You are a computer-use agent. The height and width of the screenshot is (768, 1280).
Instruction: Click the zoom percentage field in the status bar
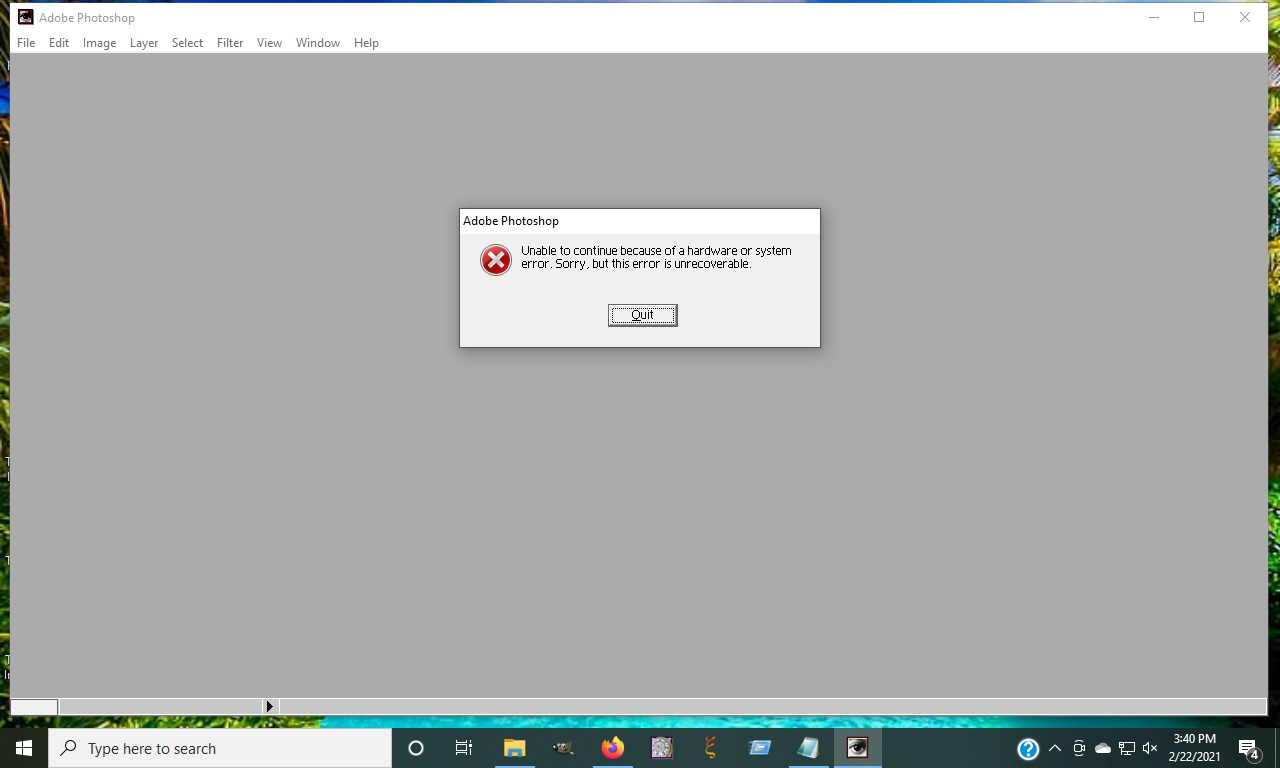(x=34, y=706)
